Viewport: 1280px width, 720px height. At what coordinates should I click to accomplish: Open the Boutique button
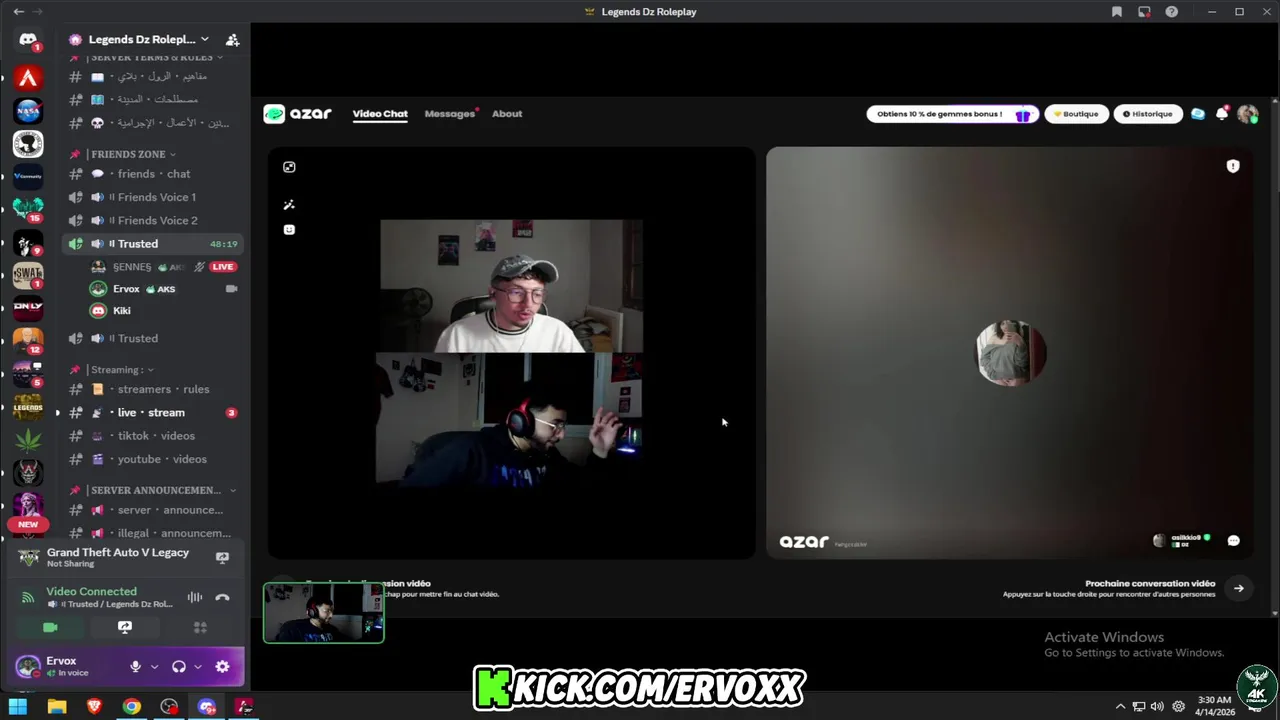[1076, 114]
